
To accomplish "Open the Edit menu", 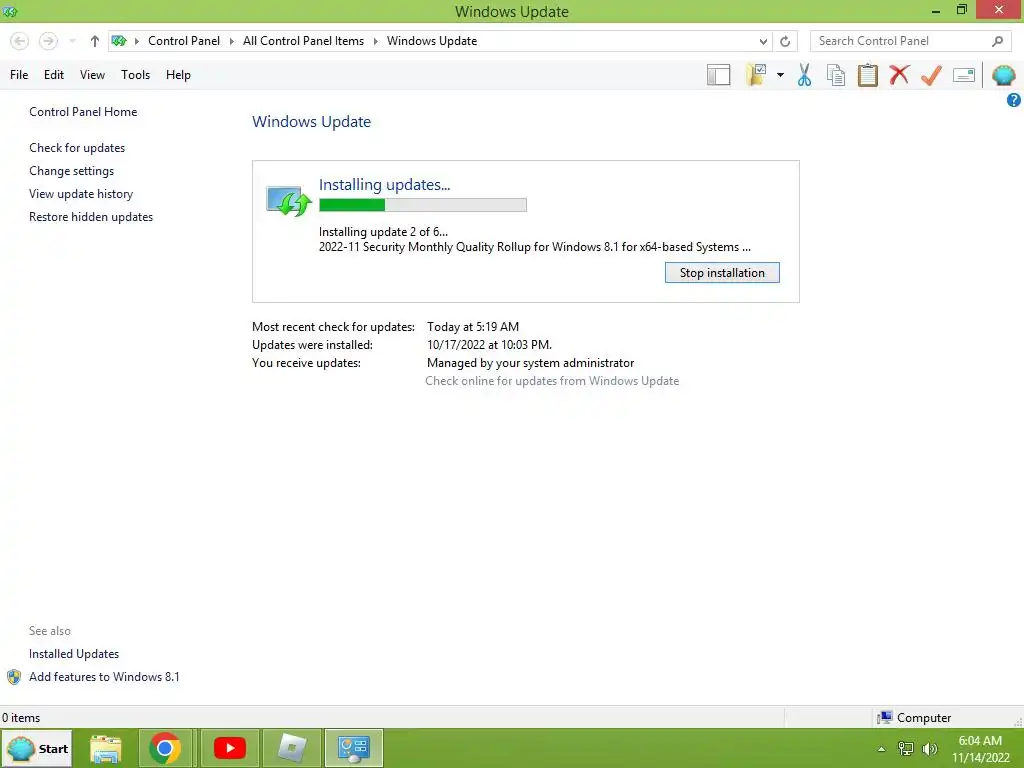I will point(54,75).
